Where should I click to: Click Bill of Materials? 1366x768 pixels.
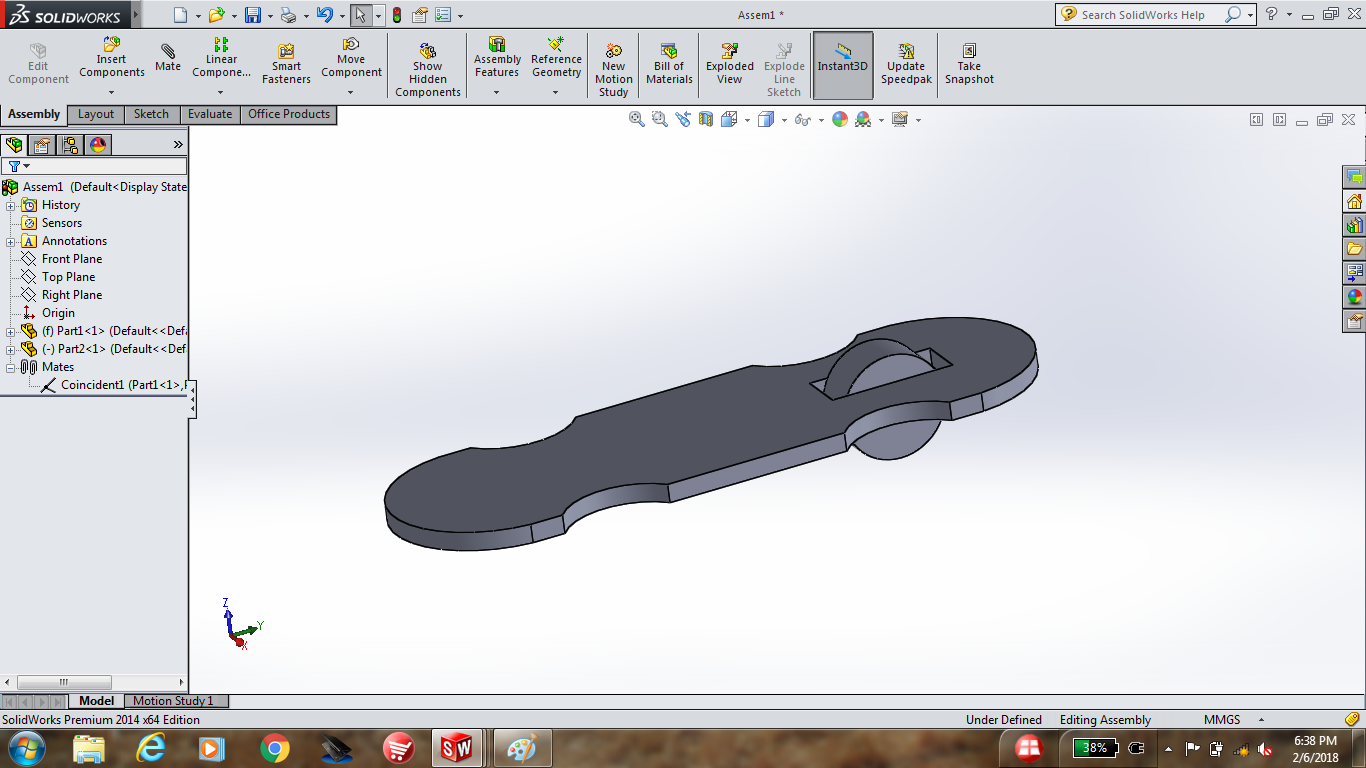(669, 65)
